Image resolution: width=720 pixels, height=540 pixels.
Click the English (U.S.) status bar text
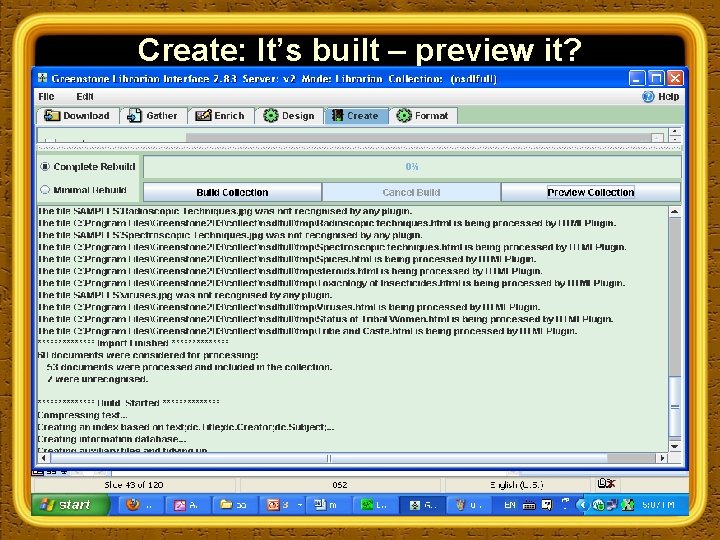pyautogui.click(x=516, y=485)
